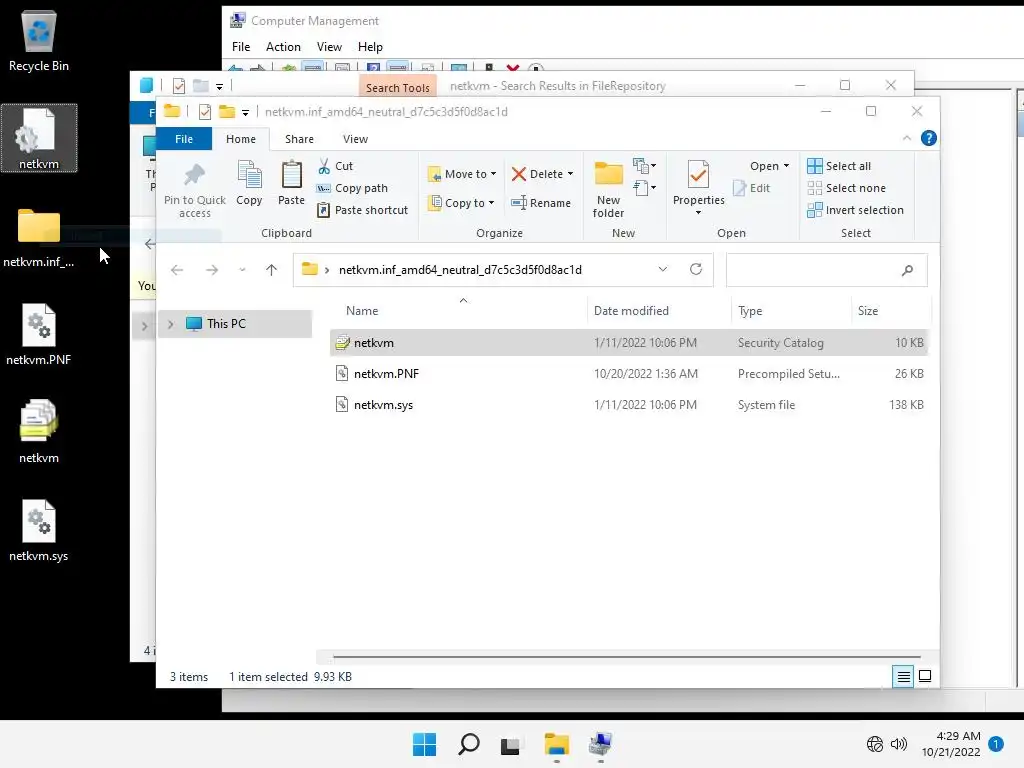Select netkvm.sys desktop icon
Viewport: 1024px width, 768px height.
click(x=39, y=531)
